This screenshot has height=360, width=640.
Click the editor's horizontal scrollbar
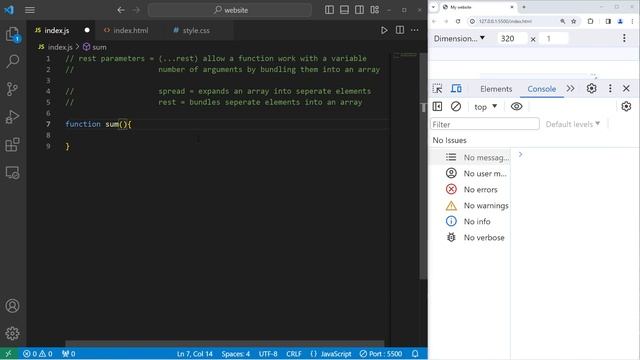pyautogui.click(x=224, y=343)
